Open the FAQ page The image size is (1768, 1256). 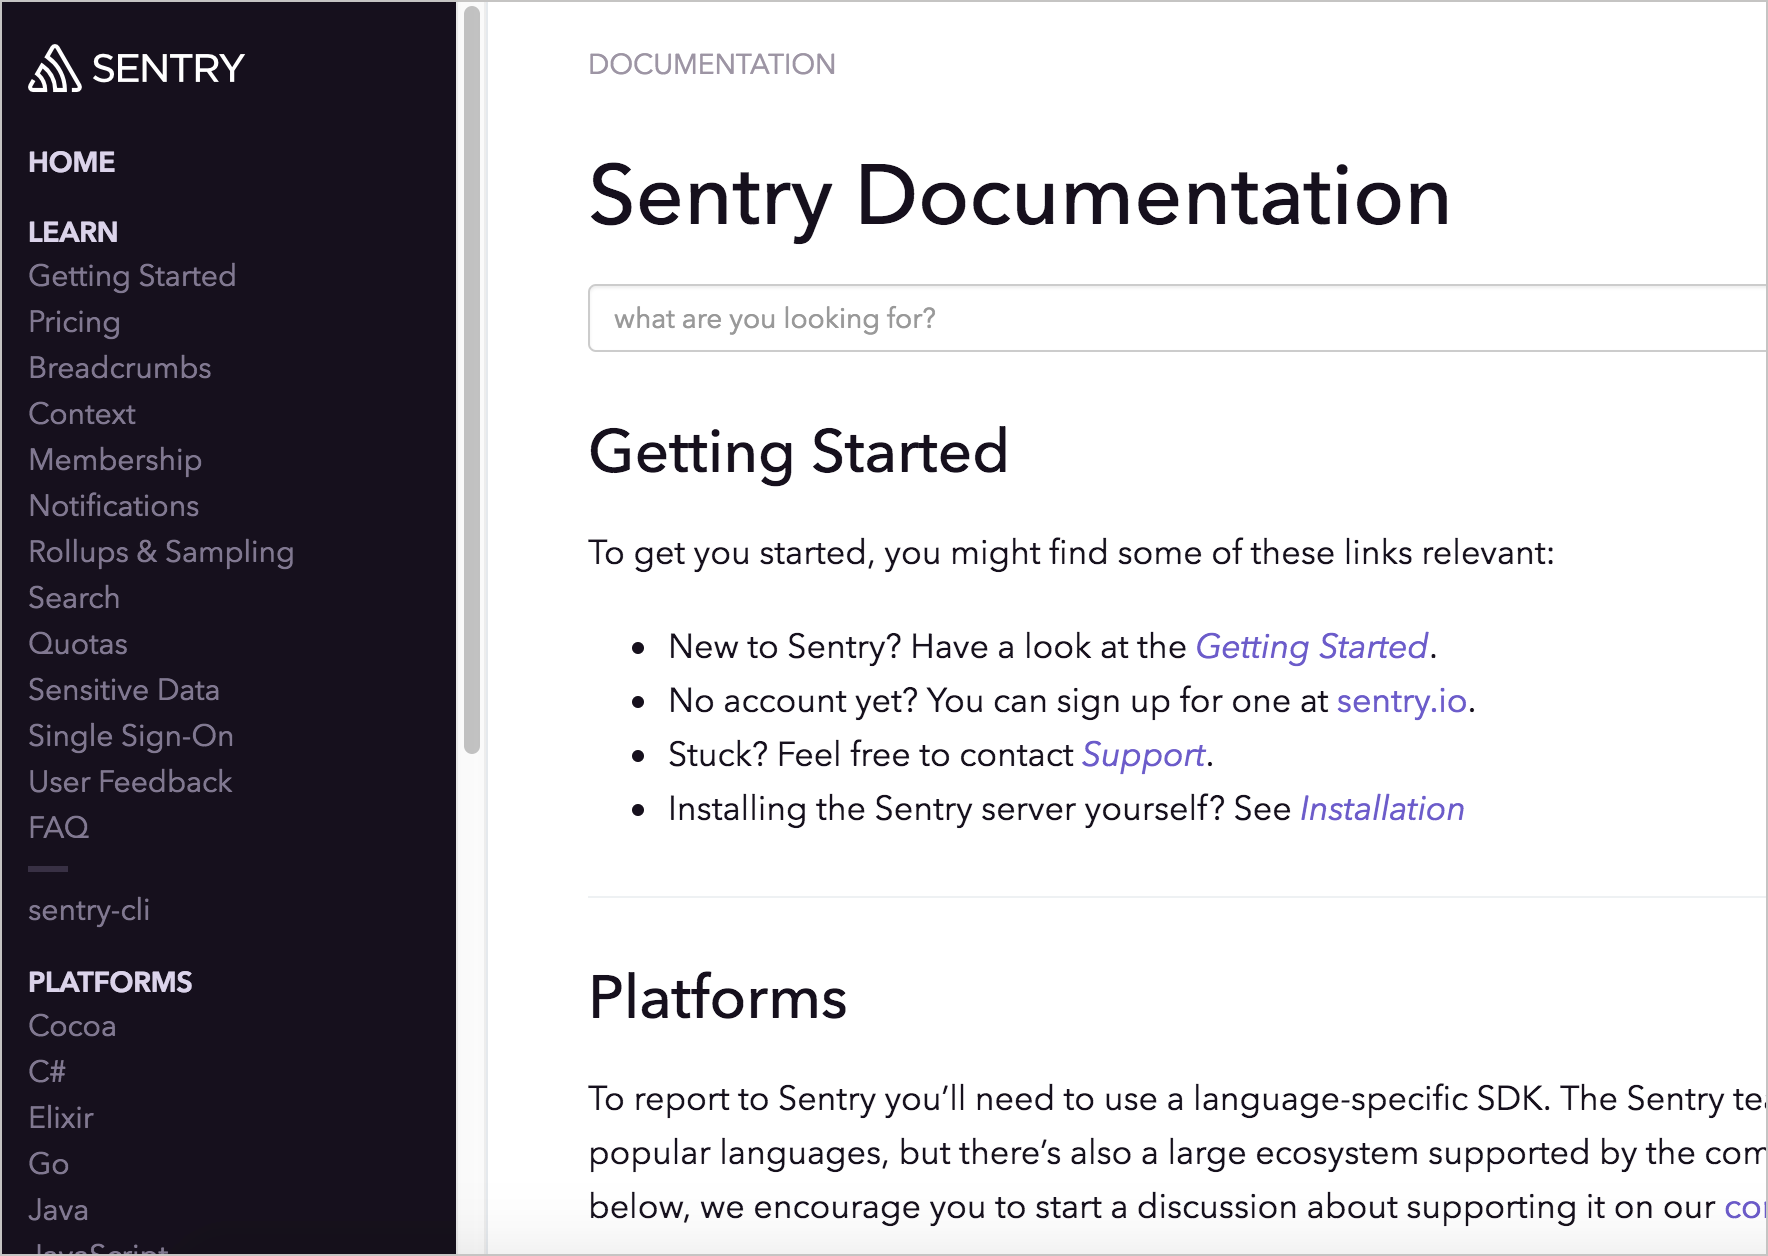[x=59, y=828]
